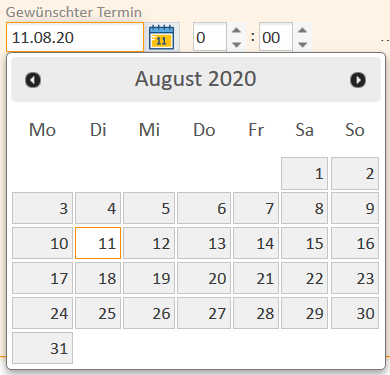Click the date field showing 11.08.20
390x375 pixels.
[x=75, y=37]
